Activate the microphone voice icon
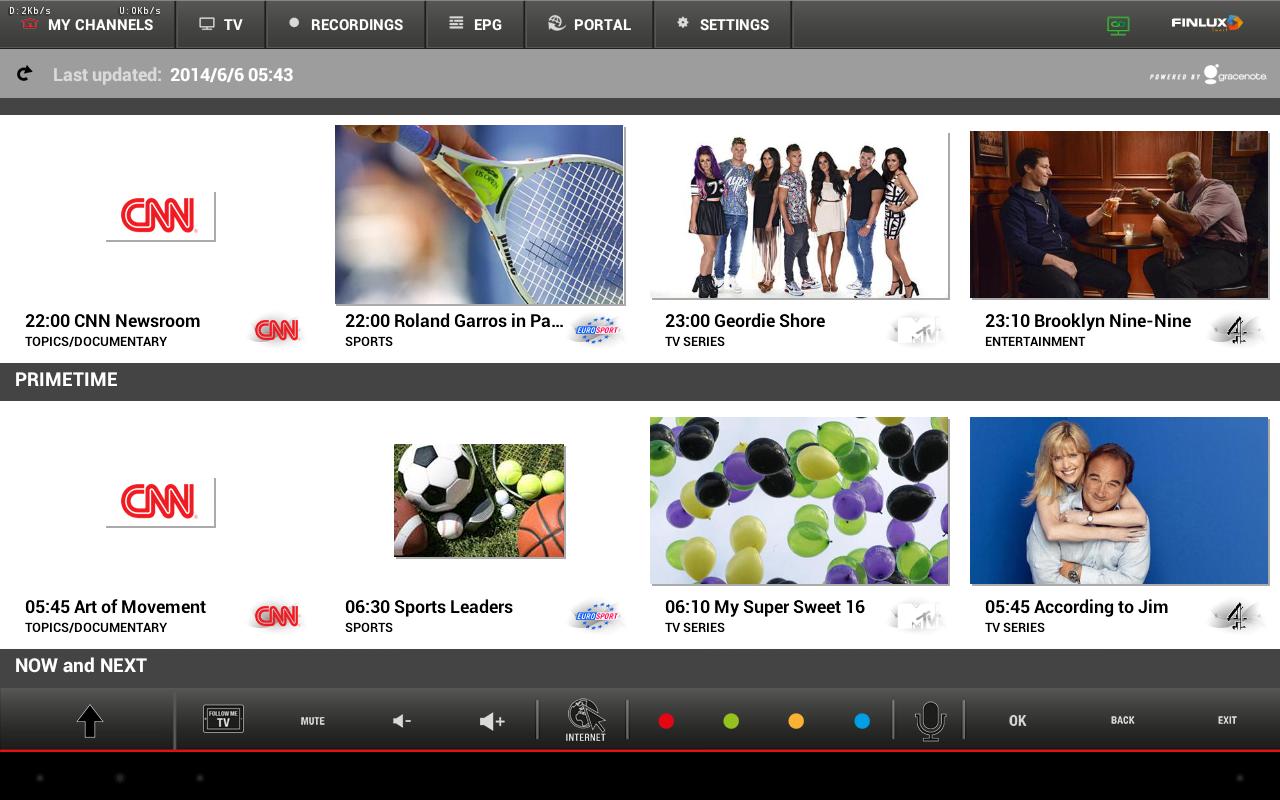This screenshot has width=1280, height=800. coord(930,720)
